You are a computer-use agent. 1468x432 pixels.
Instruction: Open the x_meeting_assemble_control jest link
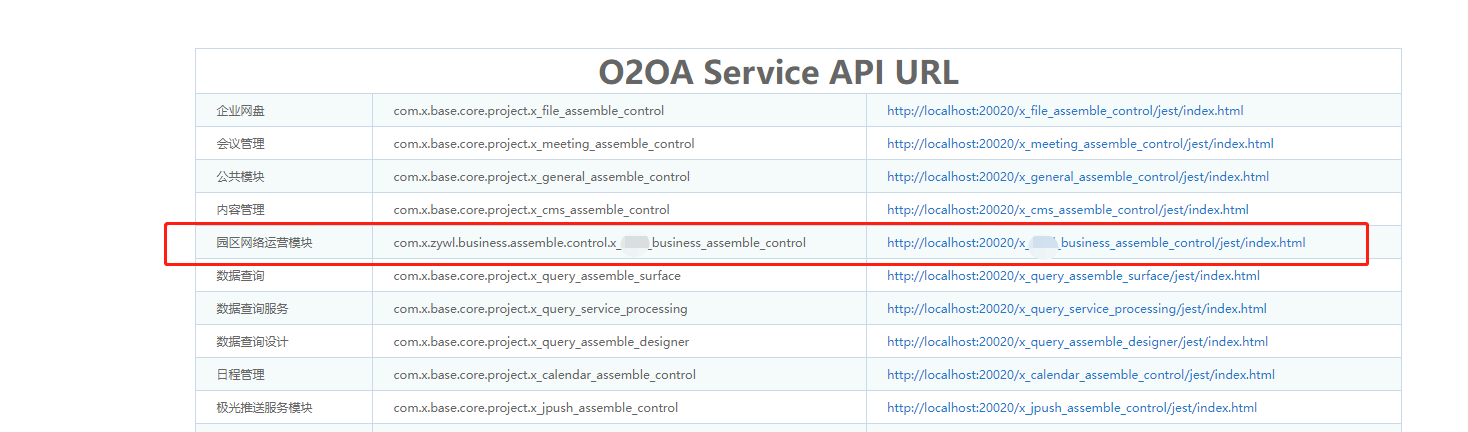coord(1080,144)
